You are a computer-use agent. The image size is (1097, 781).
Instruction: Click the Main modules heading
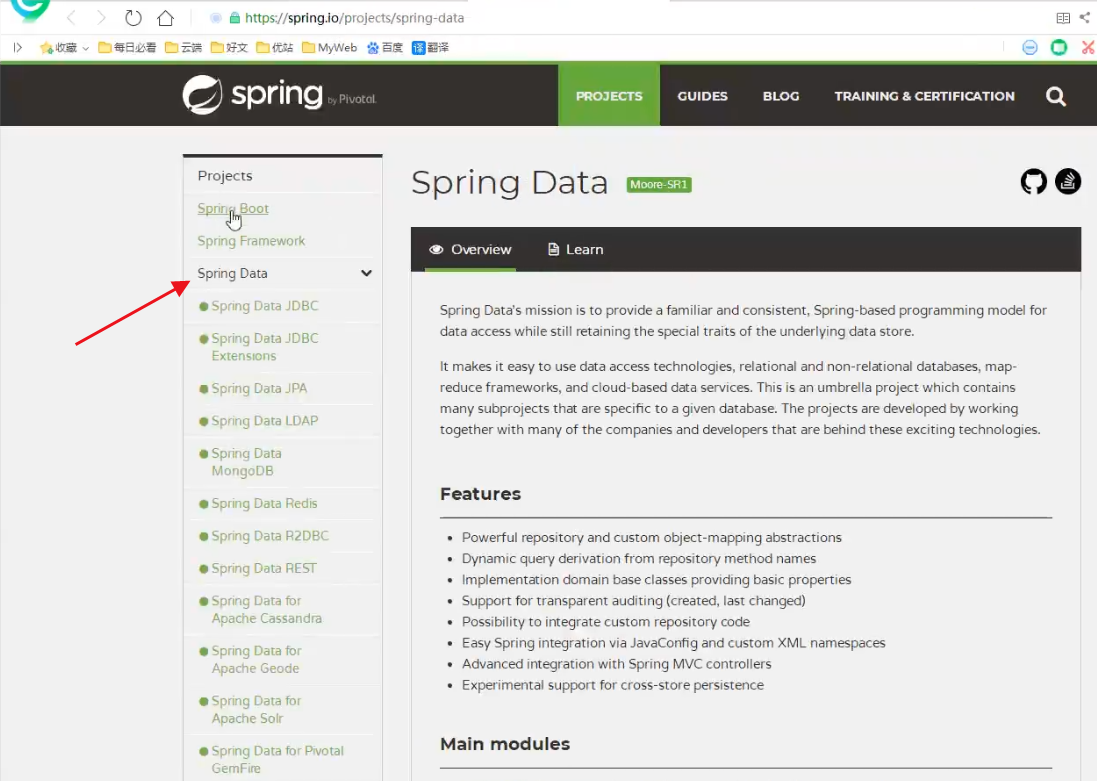point(504,744)
